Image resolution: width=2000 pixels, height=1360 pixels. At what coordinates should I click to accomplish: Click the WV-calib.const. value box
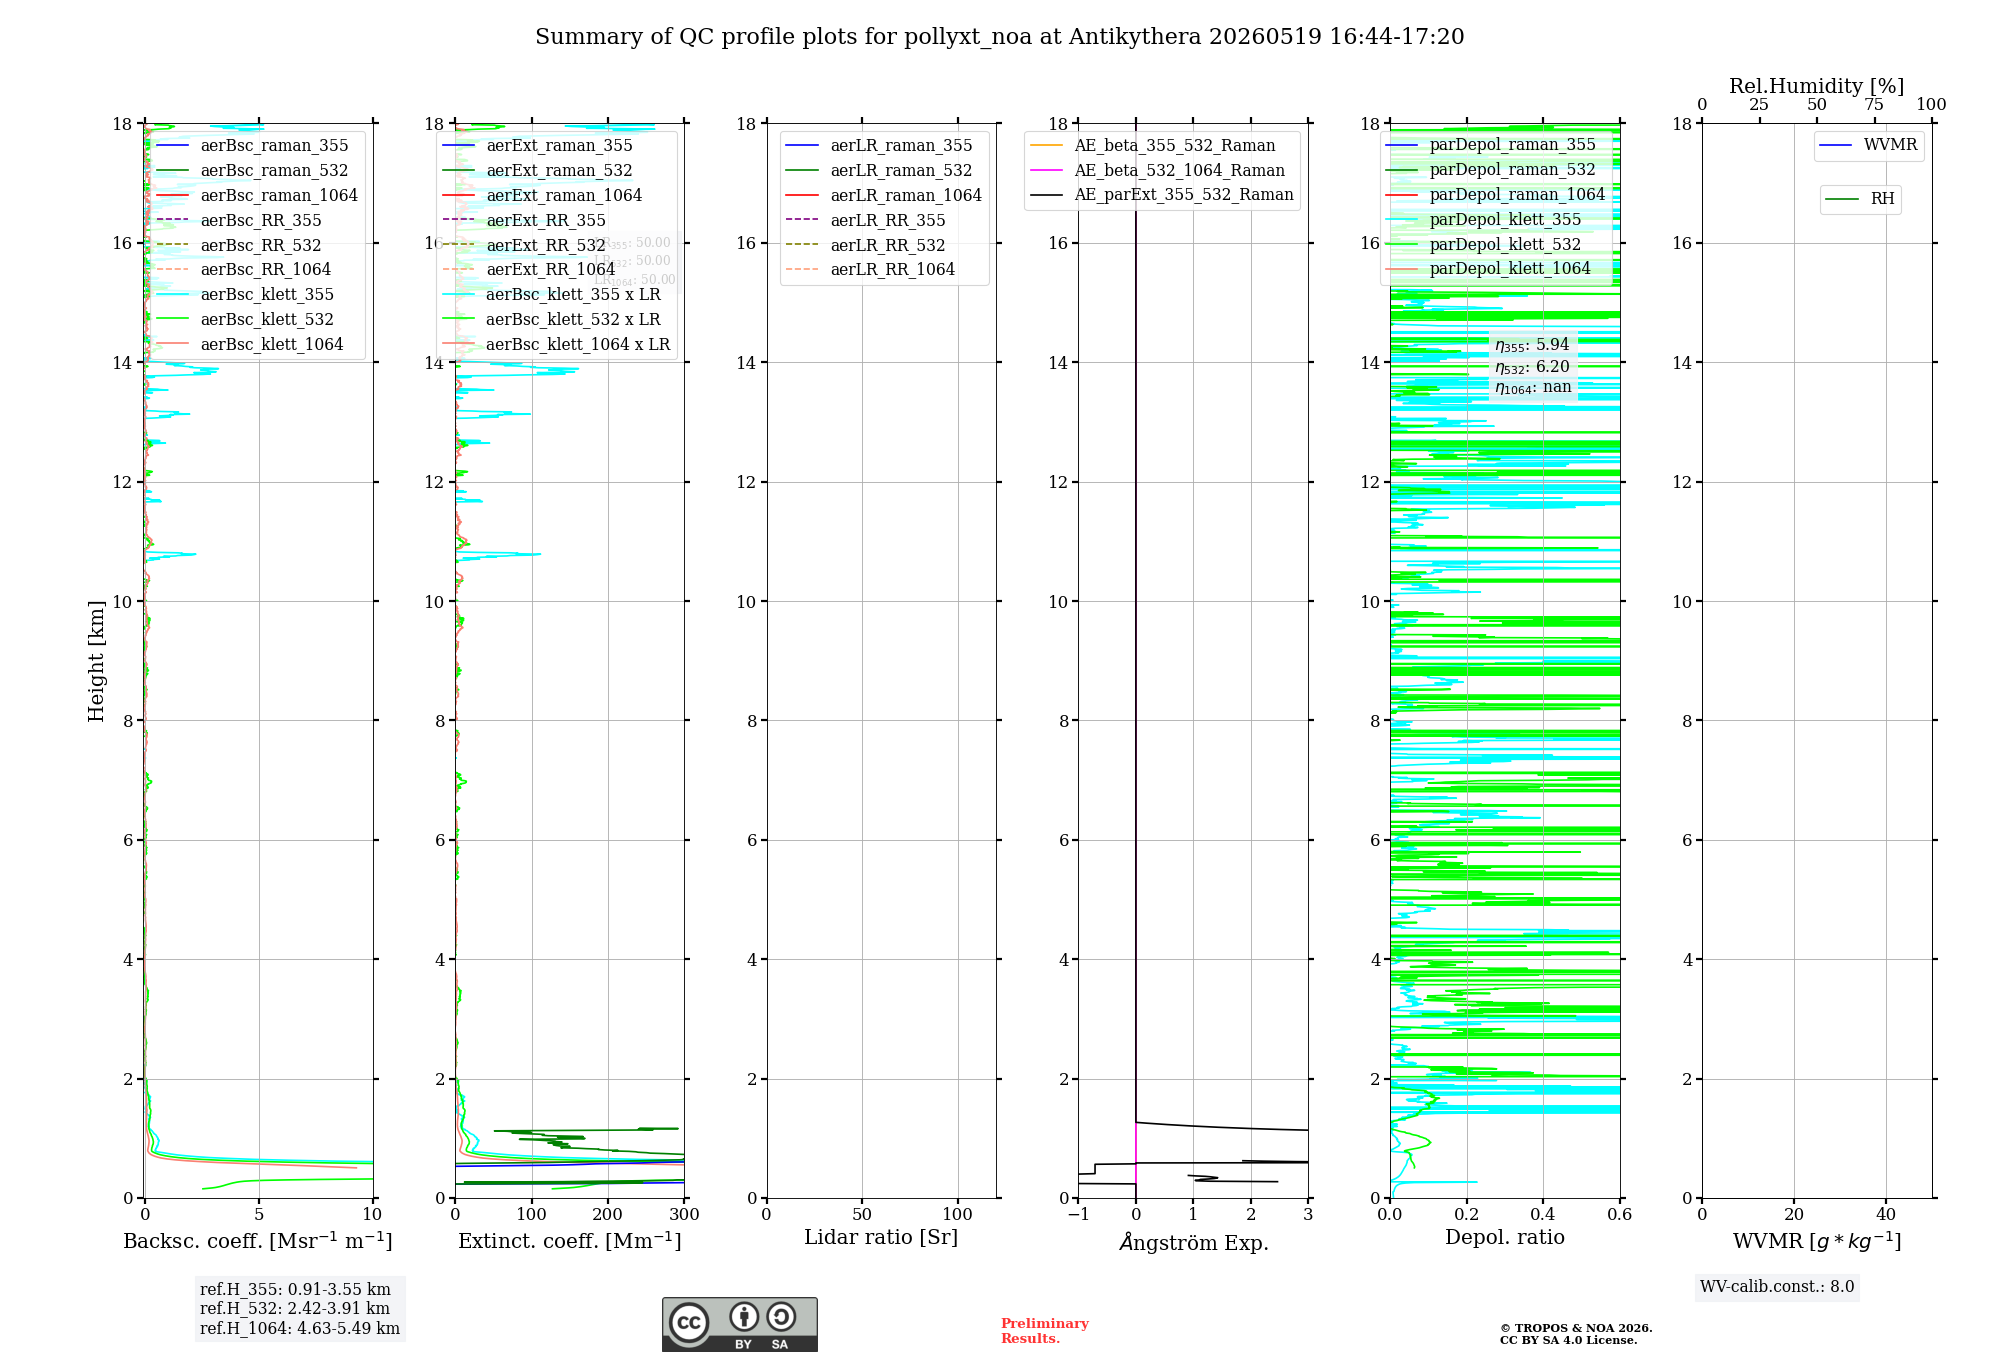1777,1287
